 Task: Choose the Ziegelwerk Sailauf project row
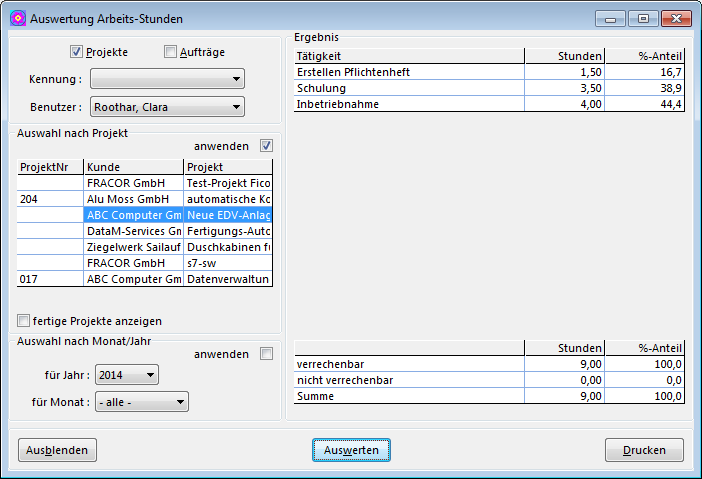coord(133,247)
